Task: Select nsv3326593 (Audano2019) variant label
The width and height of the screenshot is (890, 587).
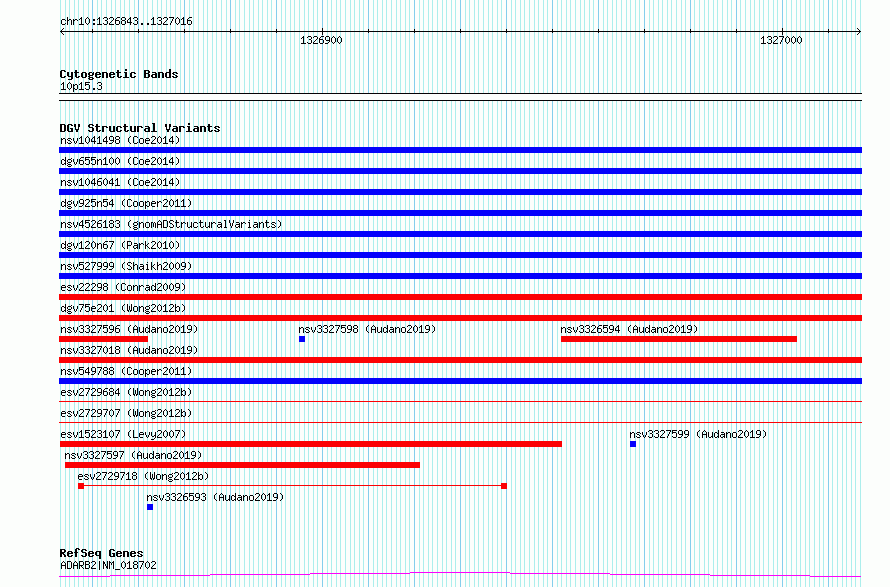Action: (x=215, y=497)
